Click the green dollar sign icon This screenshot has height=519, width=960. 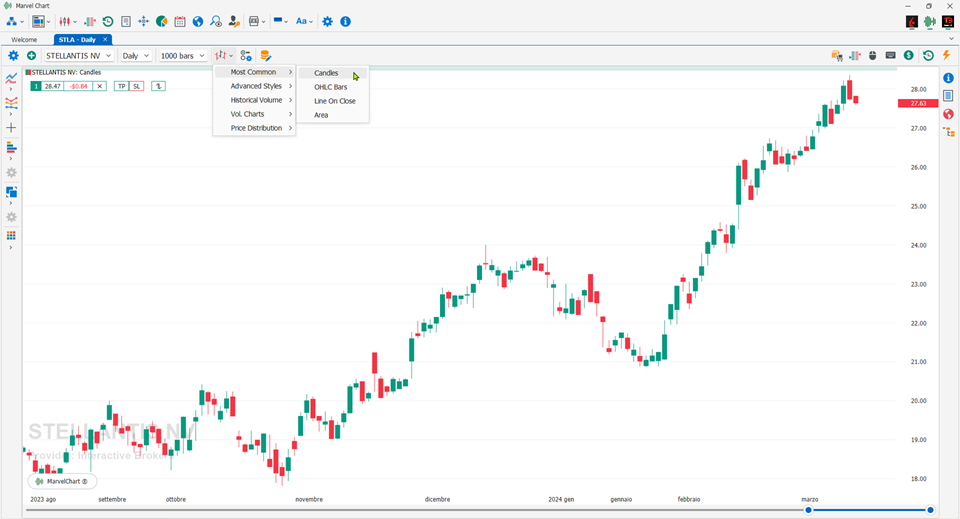(909, 56)
